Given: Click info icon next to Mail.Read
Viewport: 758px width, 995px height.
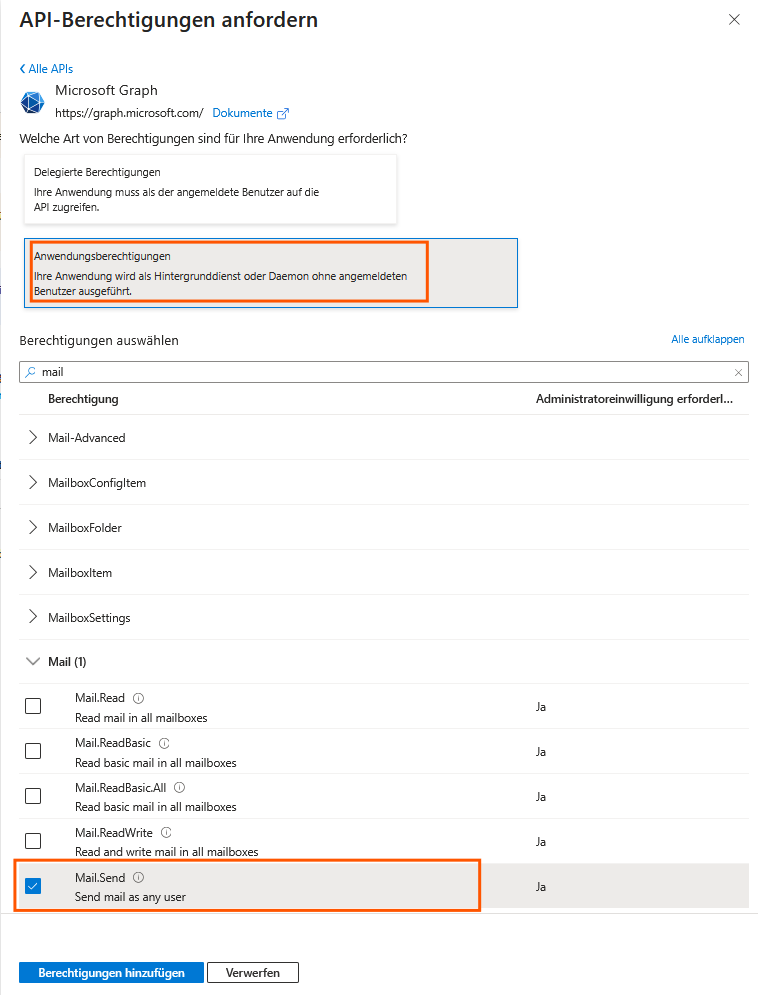Looking at the screenshot, I should (139, 698).
